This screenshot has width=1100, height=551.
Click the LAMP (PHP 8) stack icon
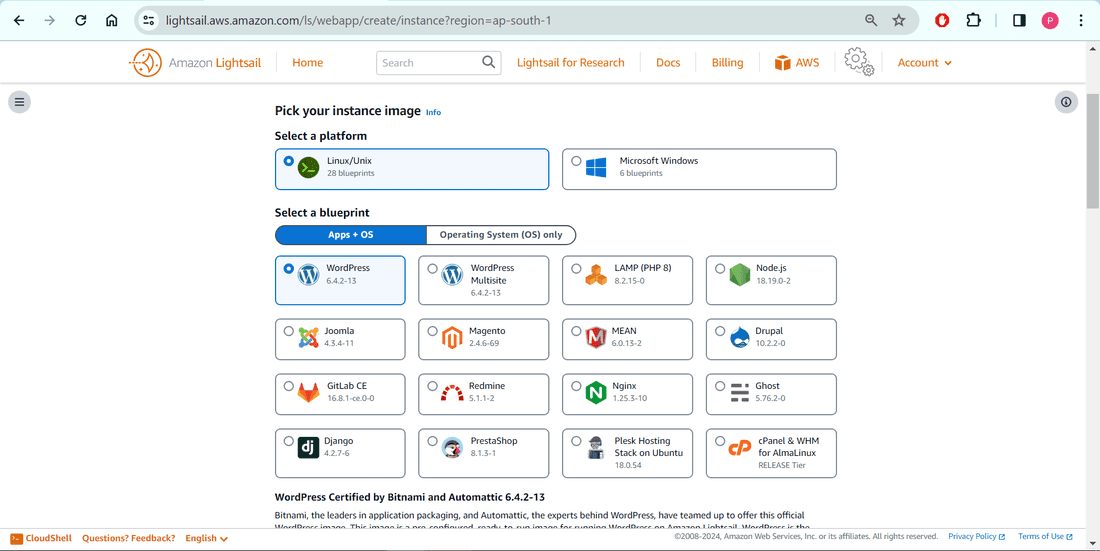(596, 274)
